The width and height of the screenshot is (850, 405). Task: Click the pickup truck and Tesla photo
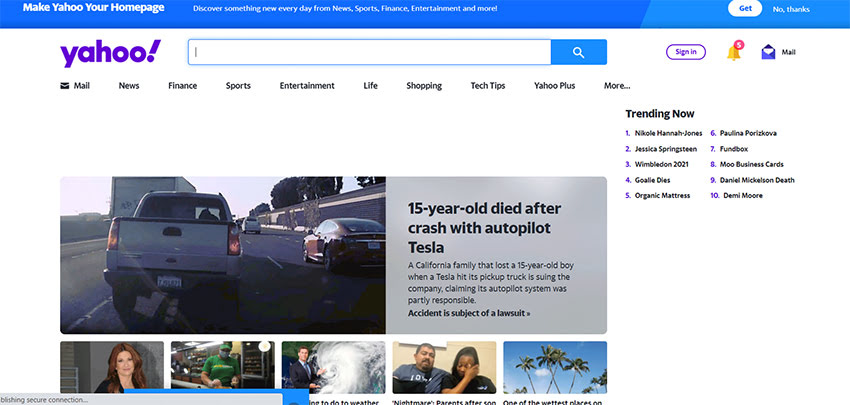point(223,255)
